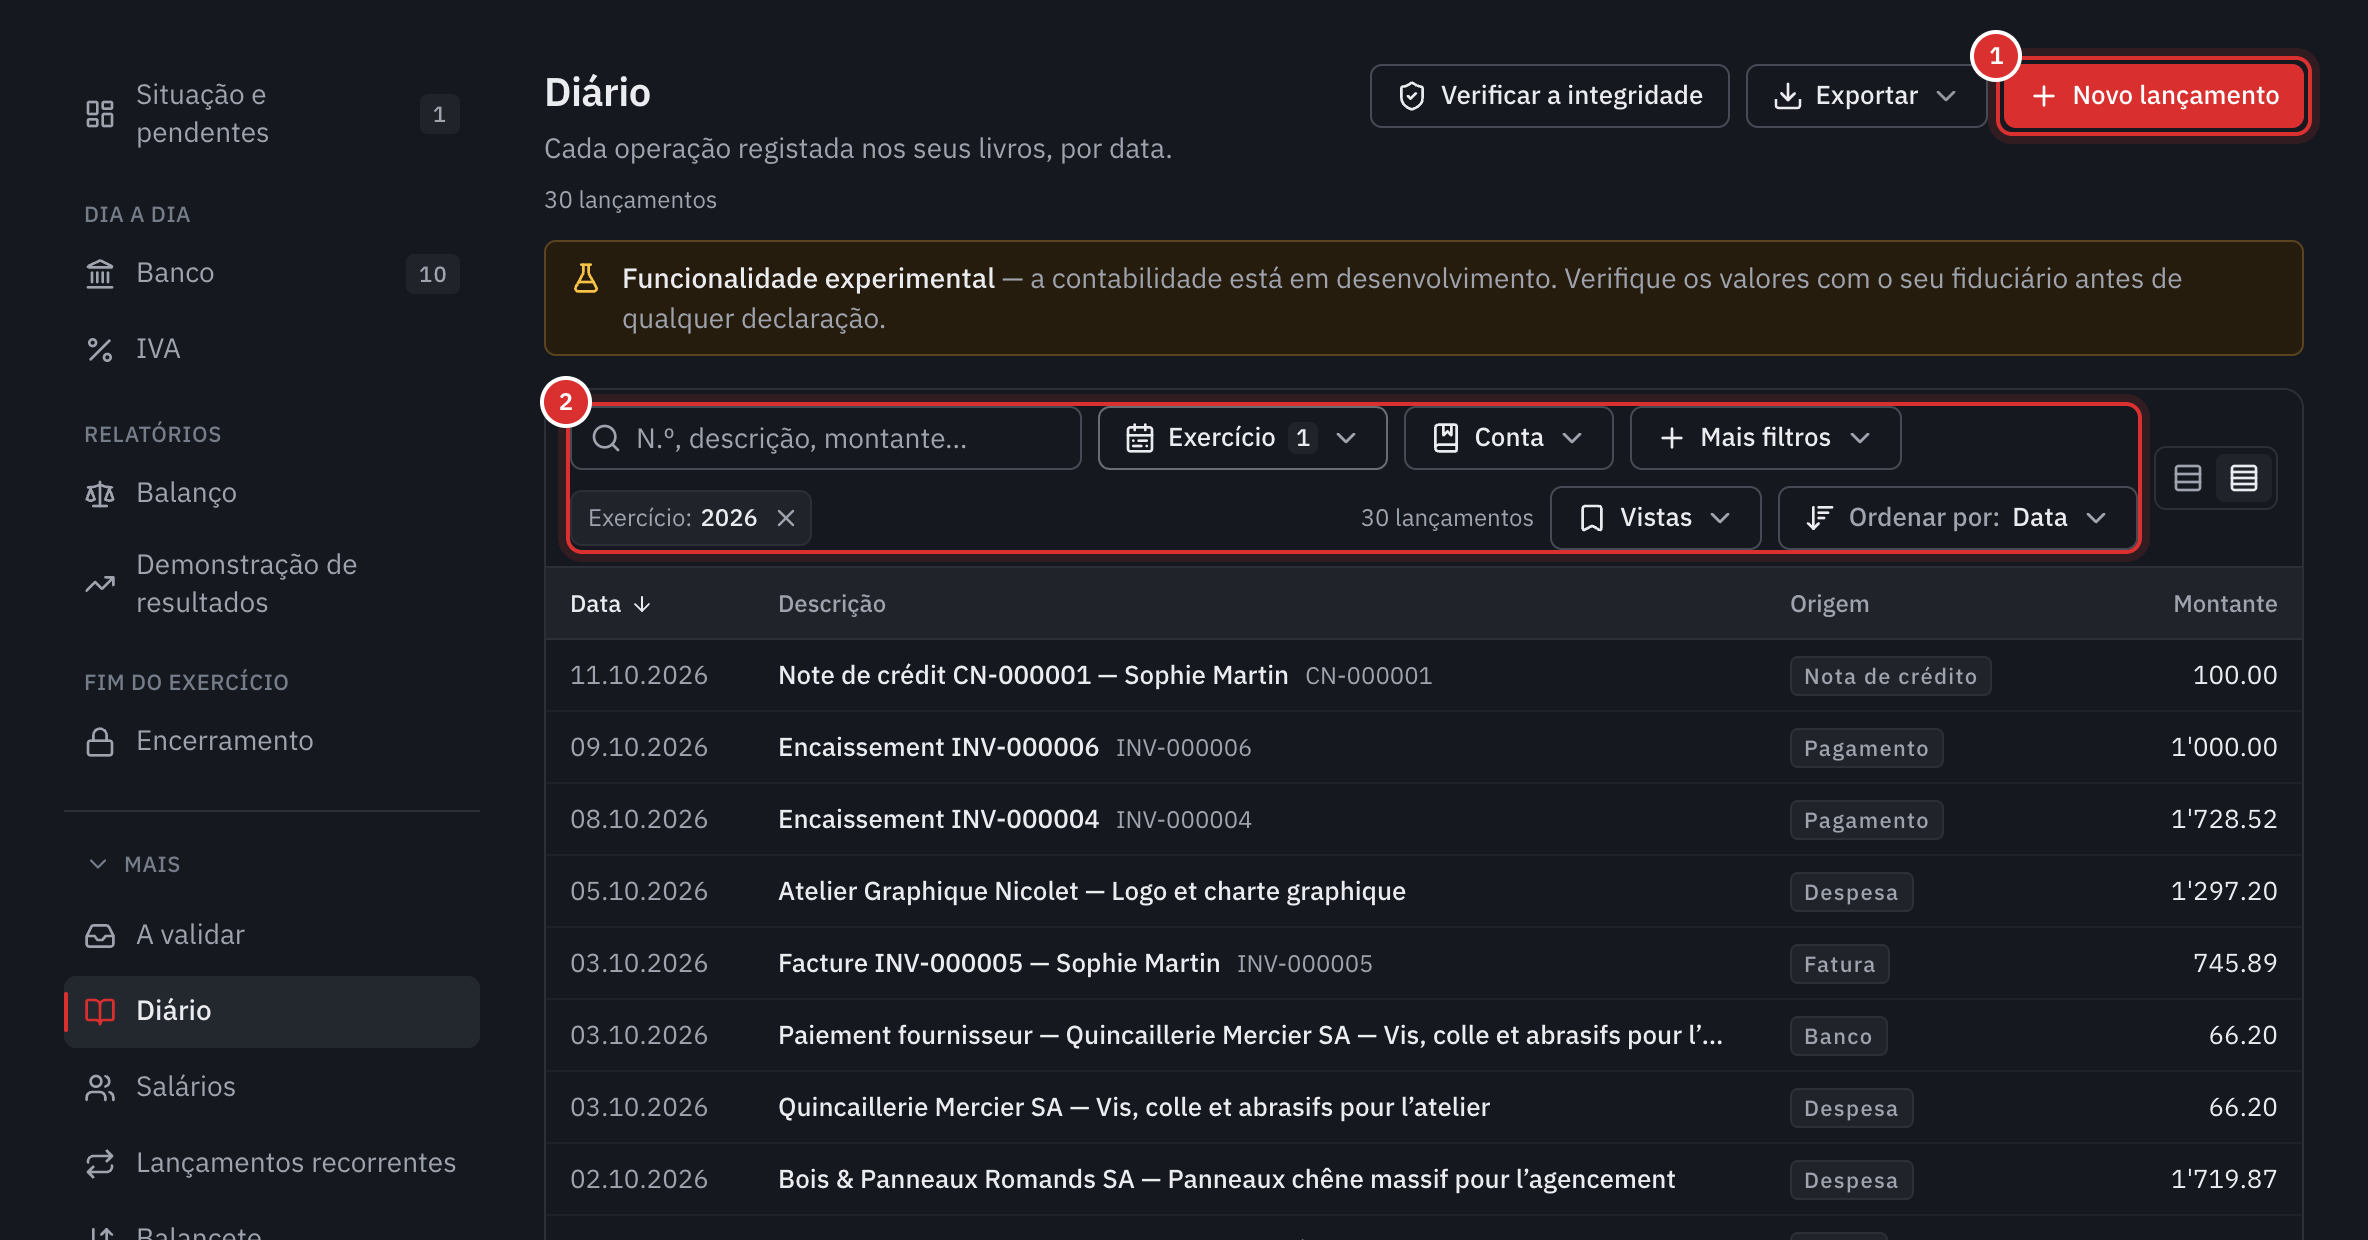
Task: Change Ordenar por: Data sorting
Action: click(x=1957, y=518)
